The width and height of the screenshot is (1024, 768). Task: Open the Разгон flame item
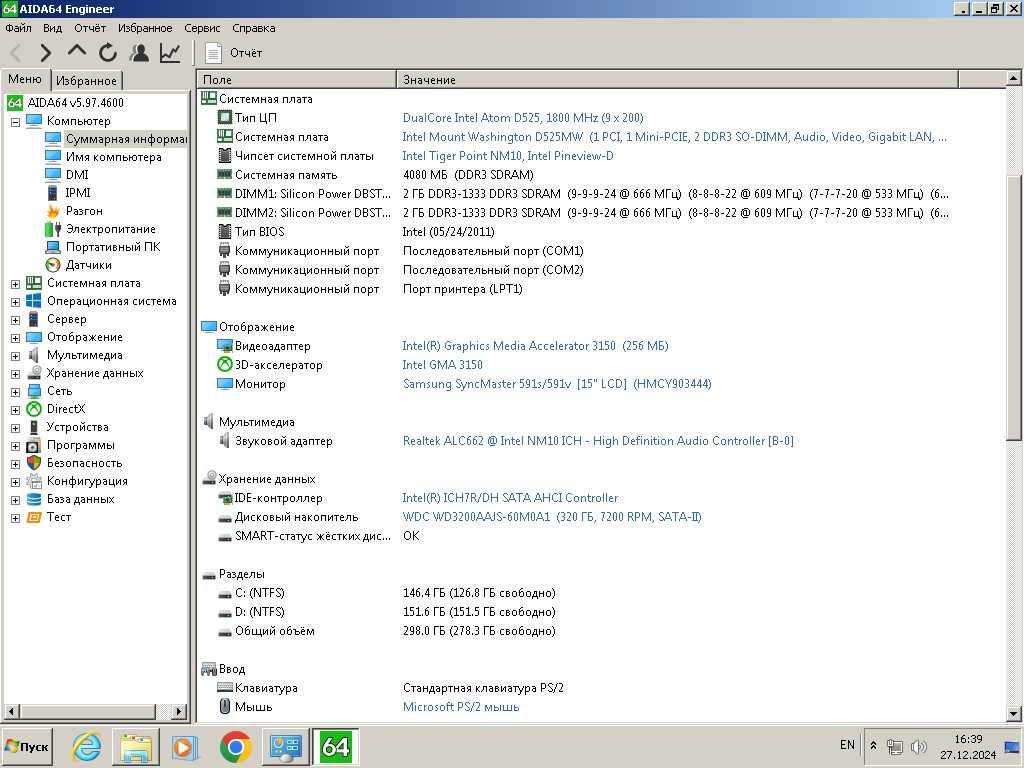74,211
